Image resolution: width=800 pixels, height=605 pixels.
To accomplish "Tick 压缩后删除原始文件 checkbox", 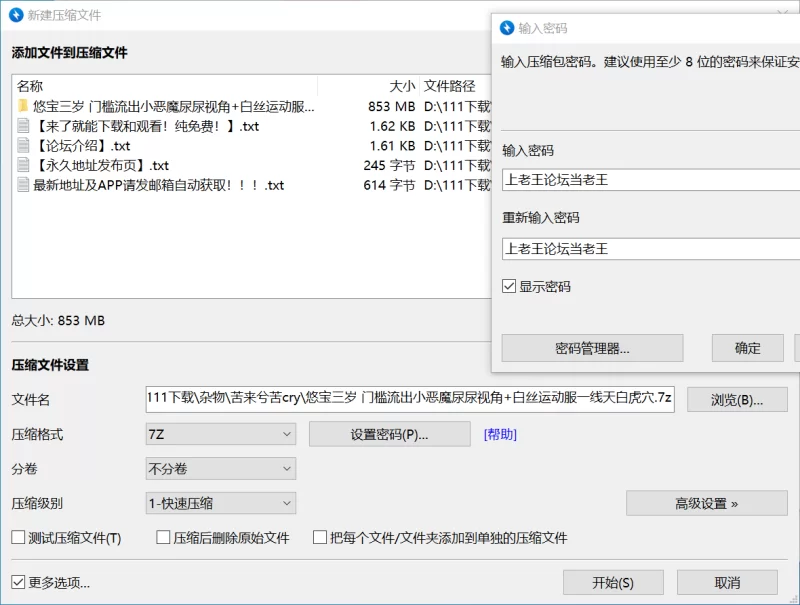I will pyautogui.click(x=163, y=537).
